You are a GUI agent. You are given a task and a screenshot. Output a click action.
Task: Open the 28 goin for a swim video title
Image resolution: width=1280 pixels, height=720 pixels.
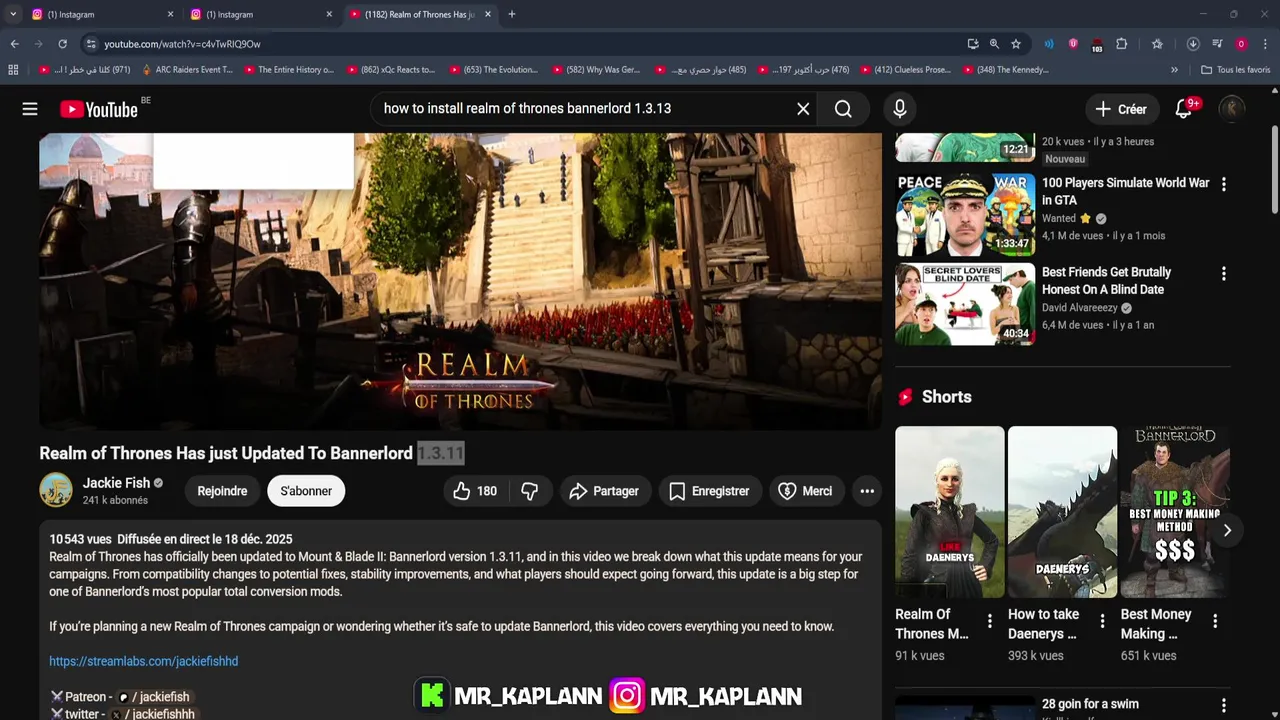(x=1090, y=704)
